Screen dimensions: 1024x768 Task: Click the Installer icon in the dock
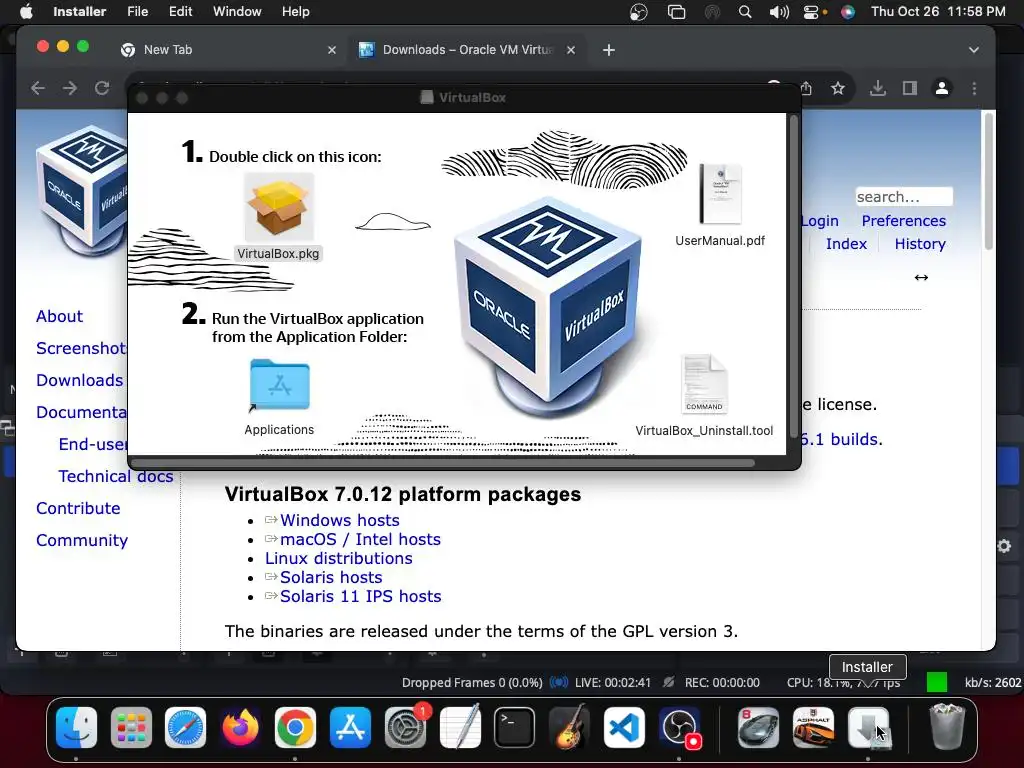(x=868, y=728)
